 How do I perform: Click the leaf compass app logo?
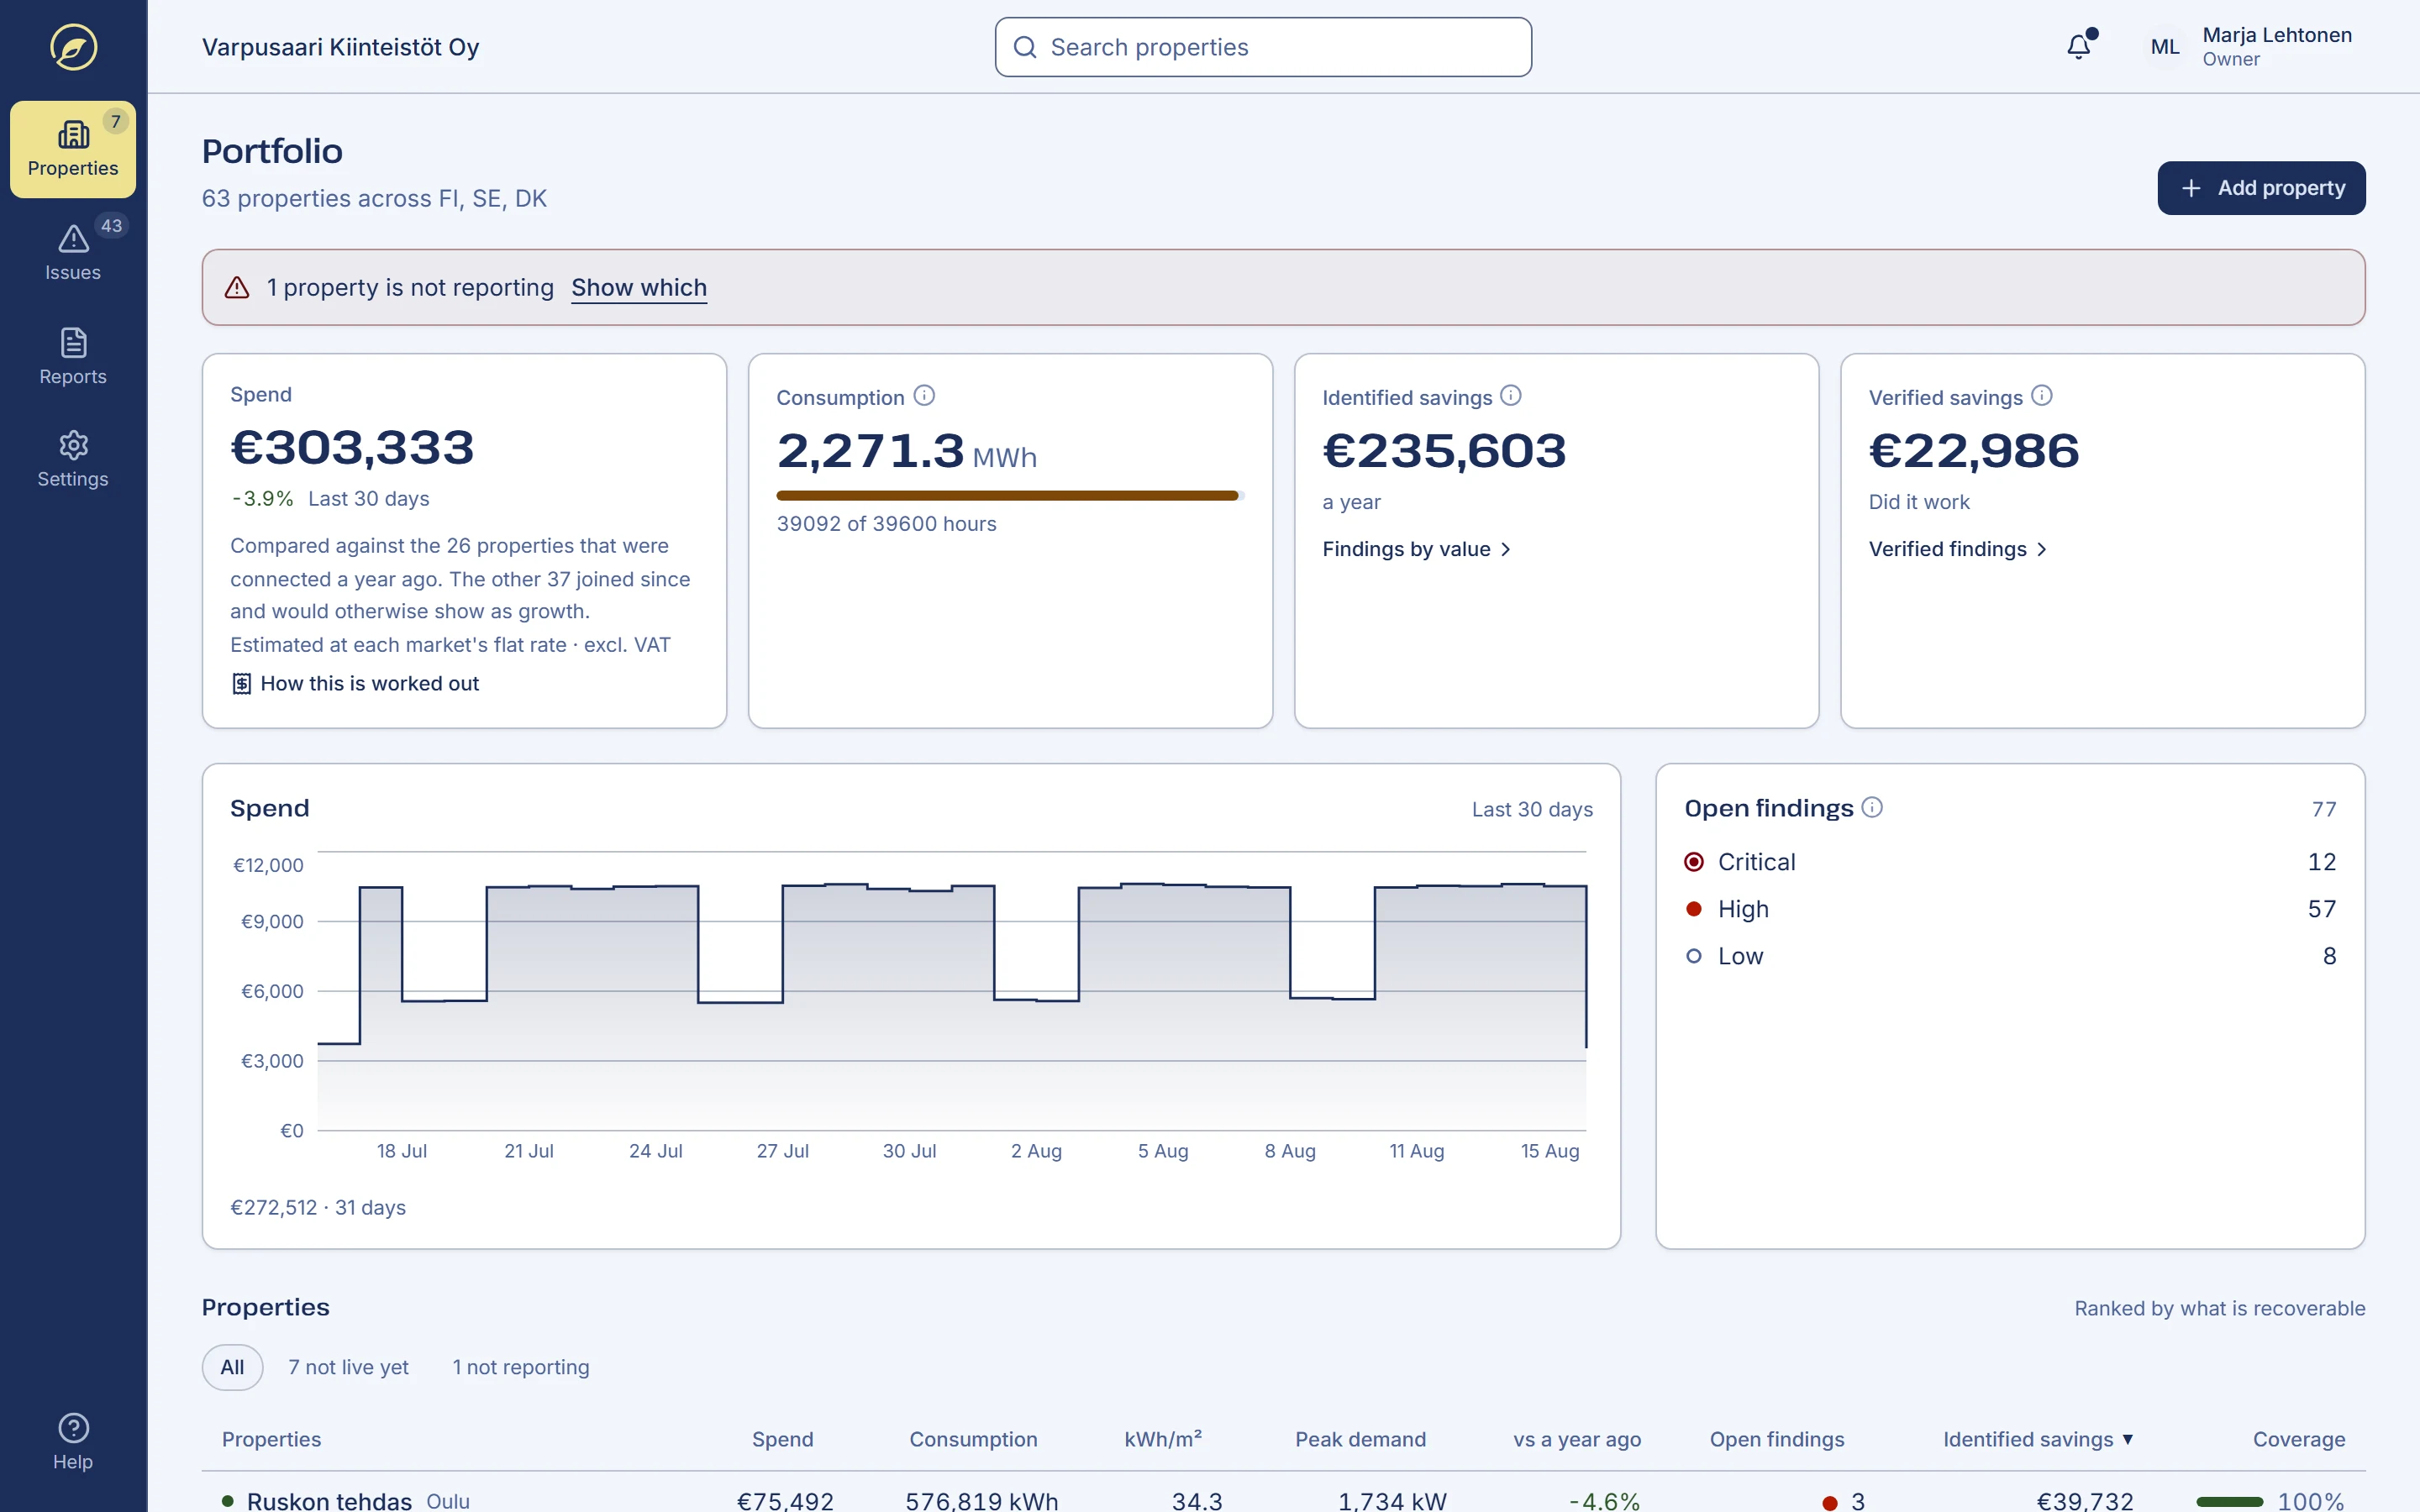click(x=73, y=47)
